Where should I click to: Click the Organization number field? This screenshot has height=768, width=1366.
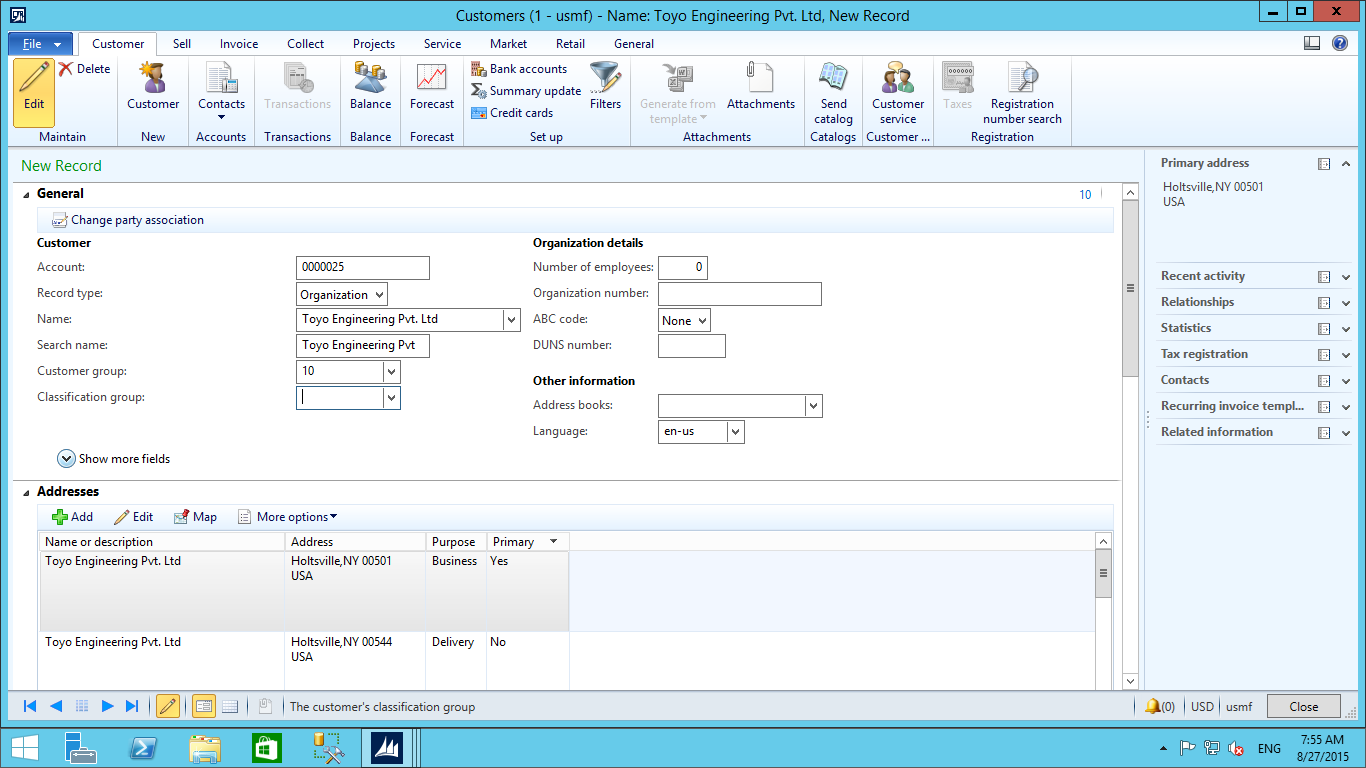pos(740,294)
